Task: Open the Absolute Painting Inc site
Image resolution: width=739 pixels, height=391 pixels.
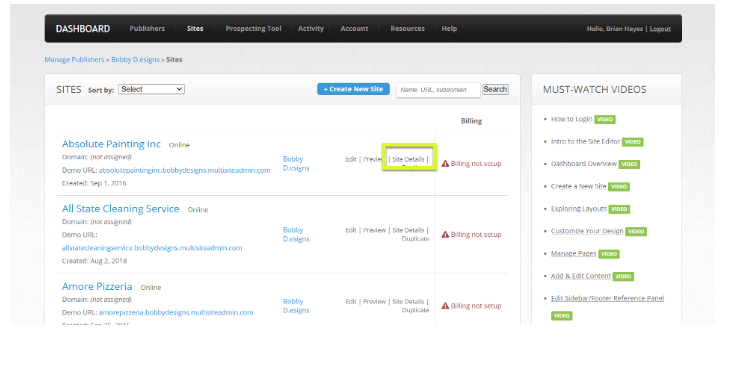Action: point(111,144)
